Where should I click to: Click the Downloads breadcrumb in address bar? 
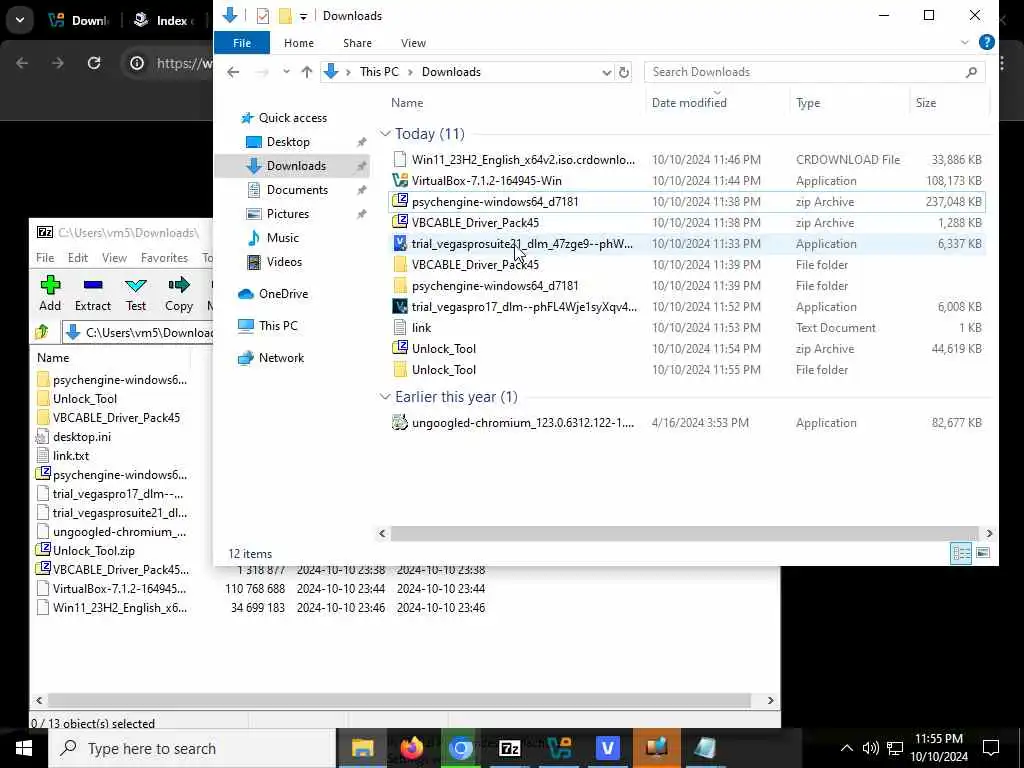(x=451, y=72)
